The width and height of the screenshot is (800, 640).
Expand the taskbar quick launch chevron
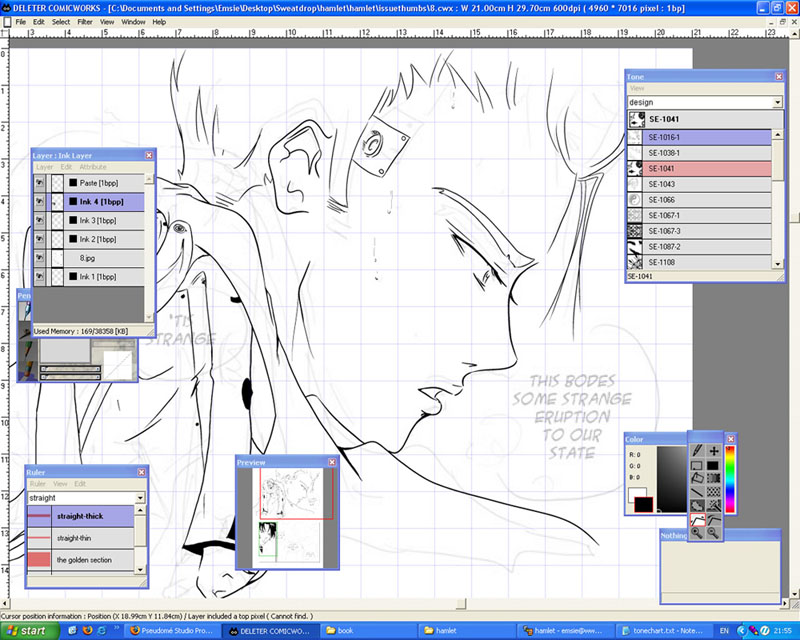click(116, 629)
